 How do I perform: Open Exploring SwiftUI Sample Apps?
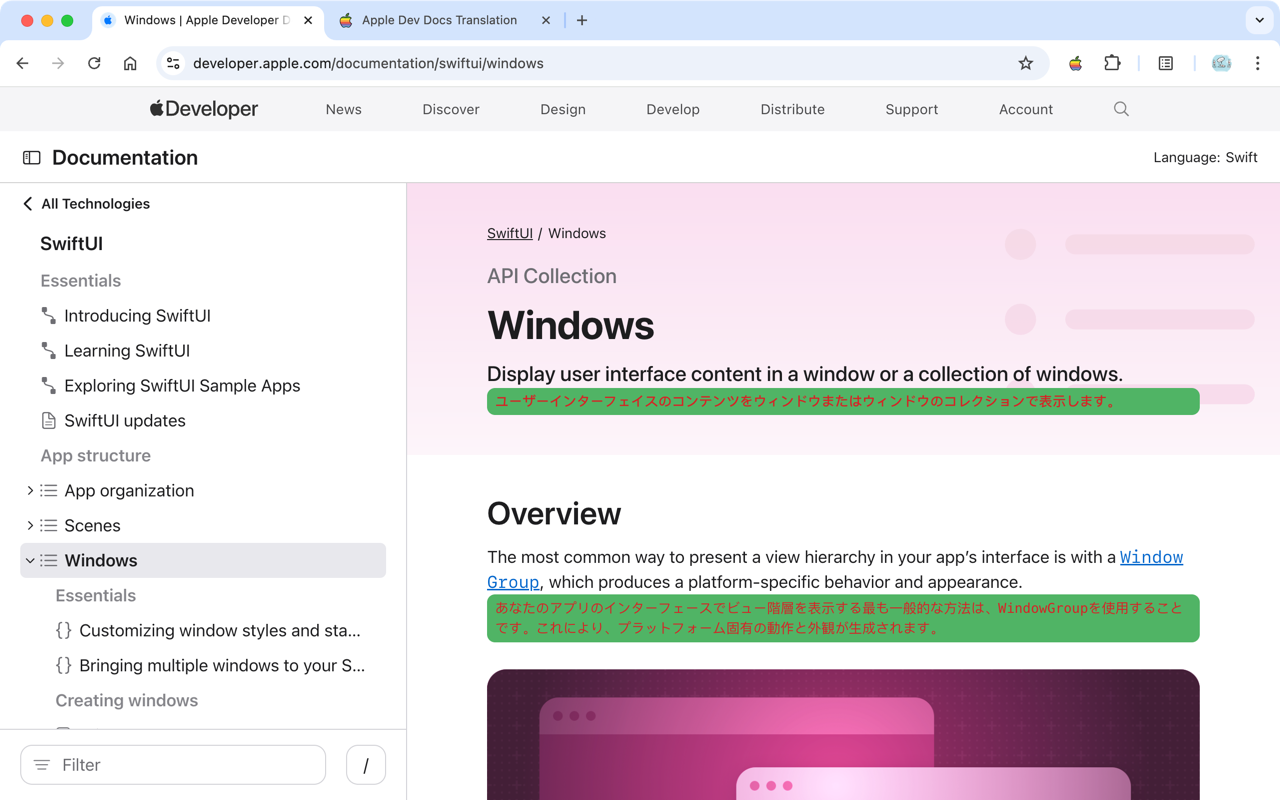pyautogui.click(x=182, y=386)
